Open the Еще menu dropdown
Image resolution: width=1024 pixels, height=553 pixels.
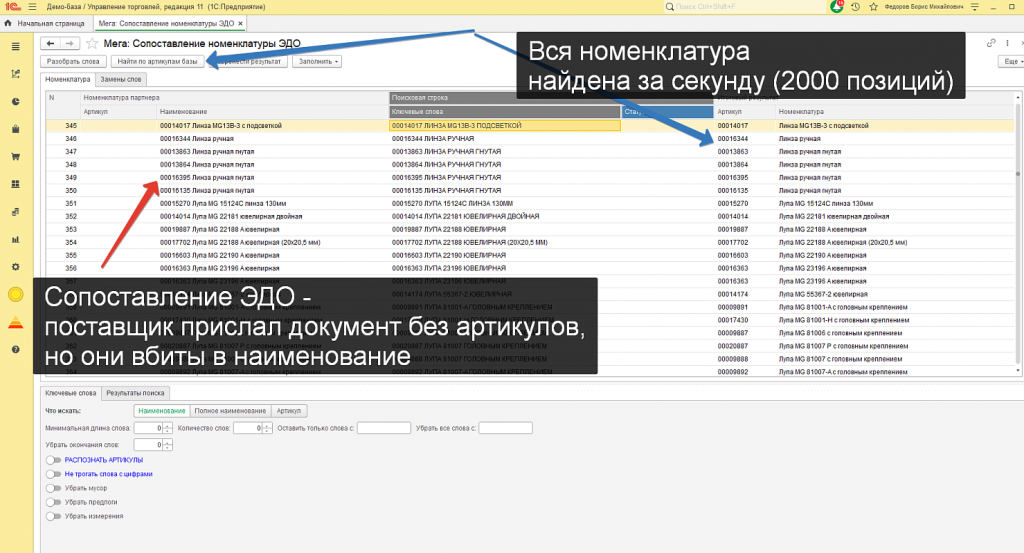(x=1011, y=61)
